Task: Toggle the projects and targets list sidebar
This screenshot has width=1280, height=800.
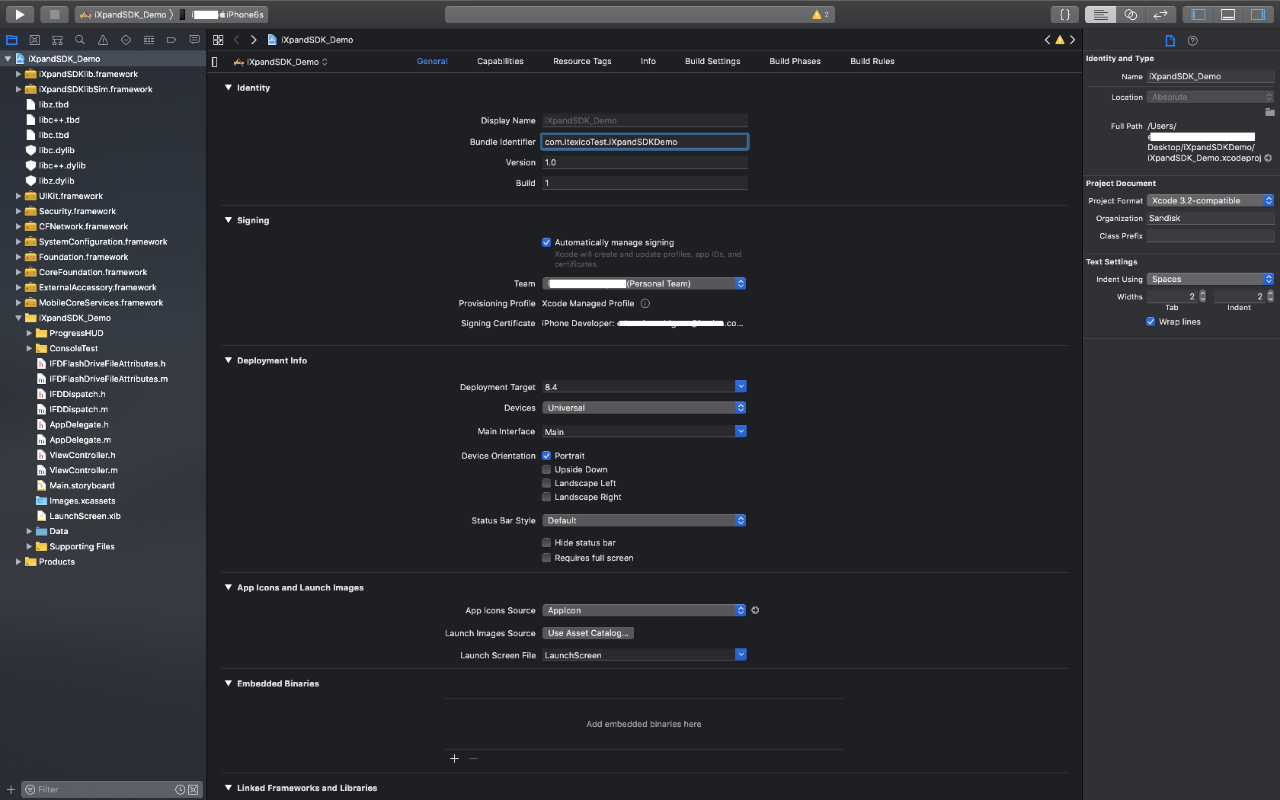Action: pos(215,62)
